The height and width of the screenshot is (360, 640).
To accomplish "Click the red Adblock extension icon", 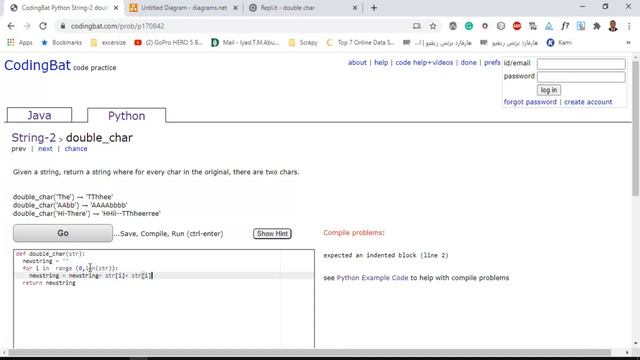I will click(x=517, y=26).
